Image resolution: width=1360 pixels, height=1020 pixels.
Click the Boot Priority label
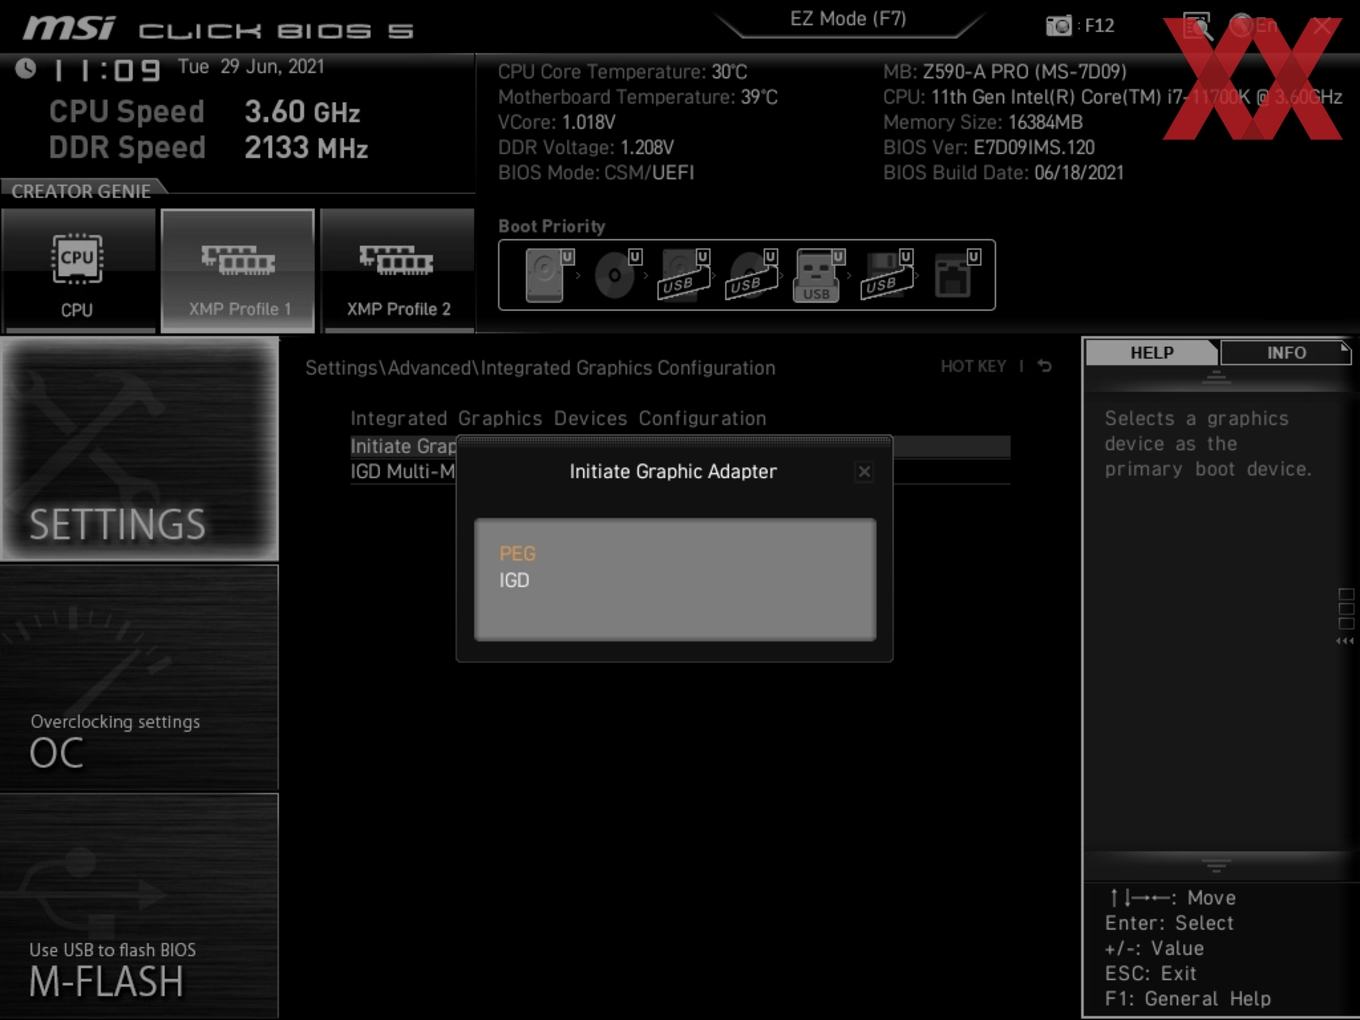pyautogui.click(x=551, y=226)
